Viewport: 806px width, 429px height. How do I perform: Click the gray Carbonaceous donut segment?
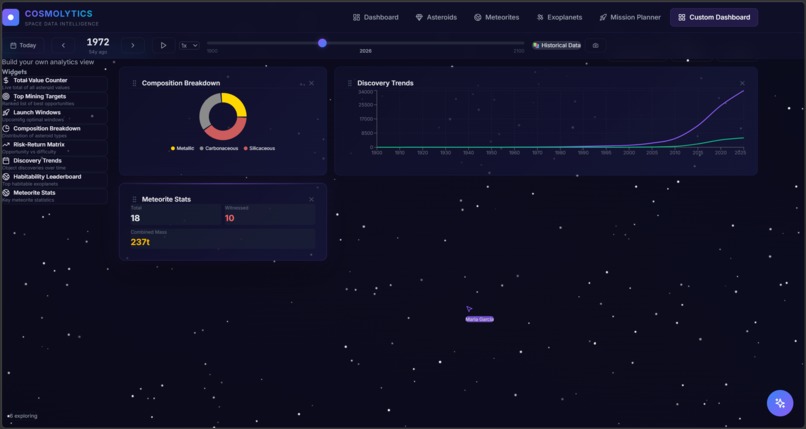click(x=206, y=110)
